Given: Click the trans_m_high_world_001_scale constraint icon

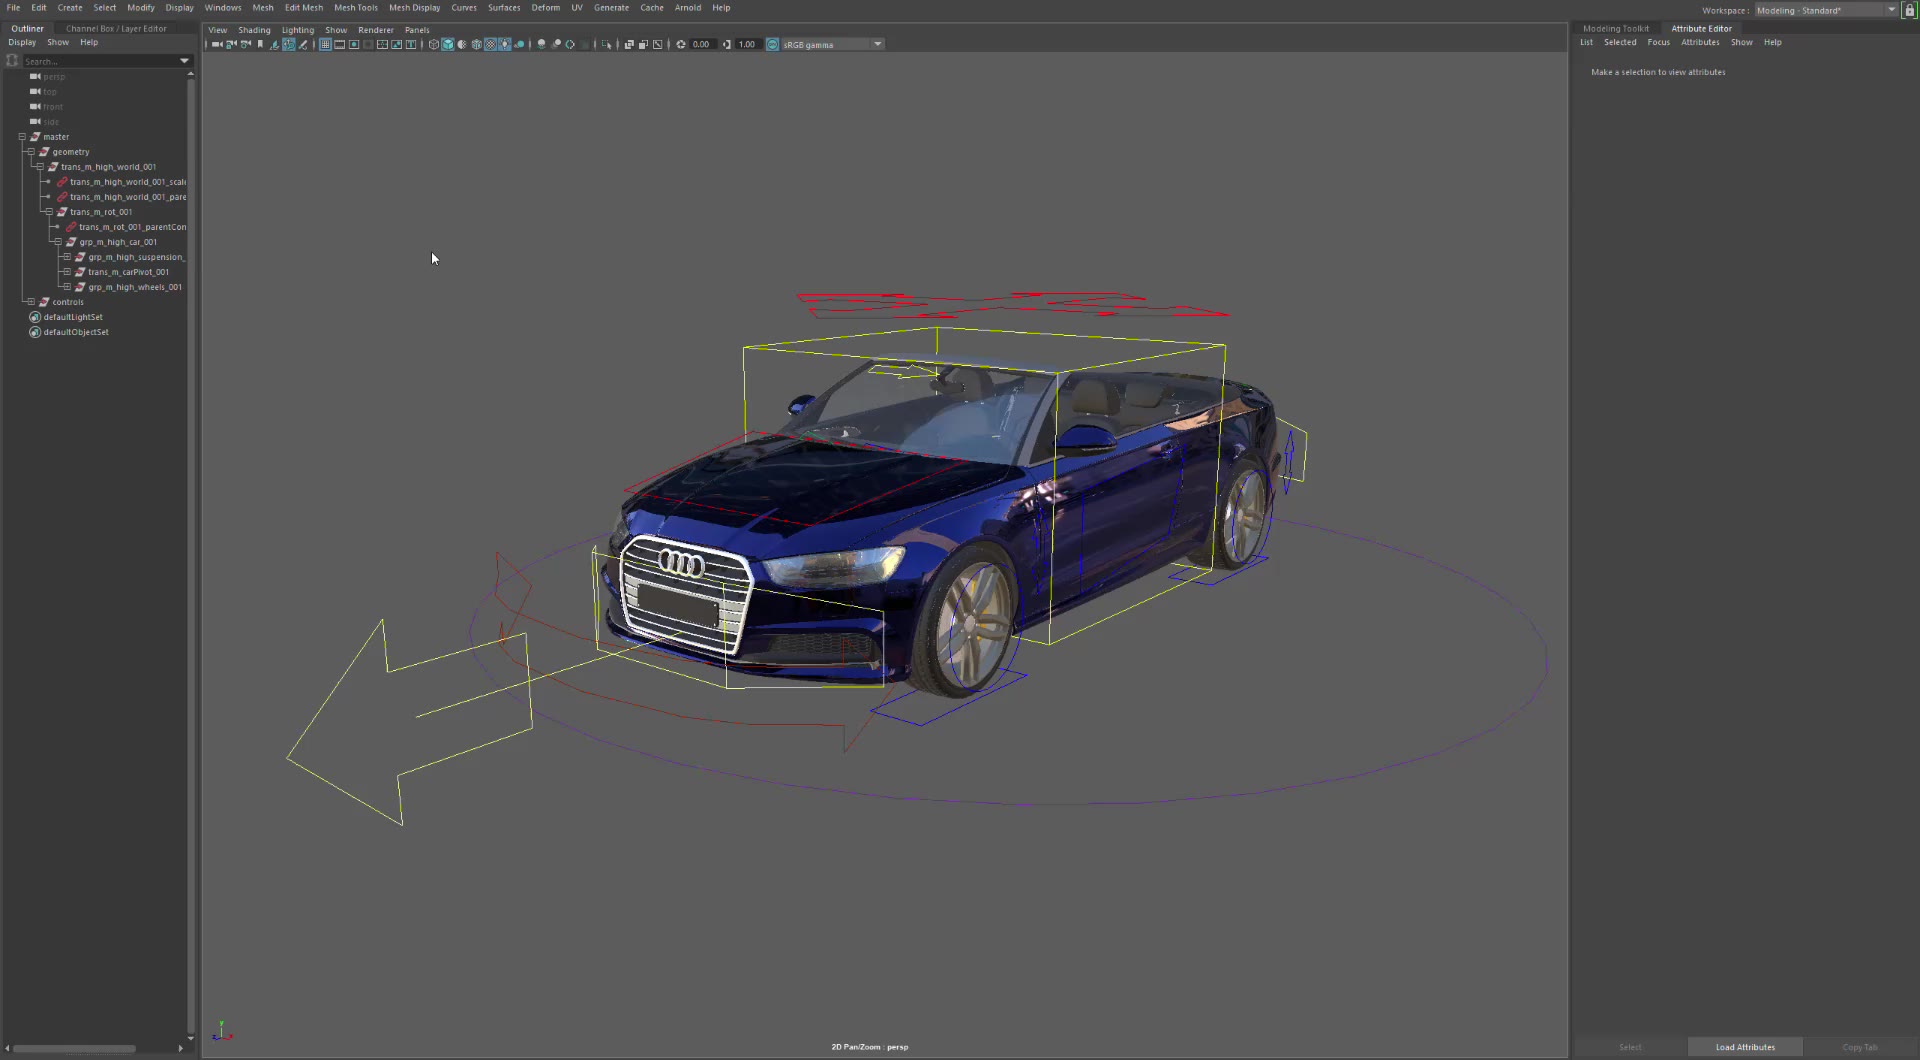Looking at the screenshot, I should (62, 182).
